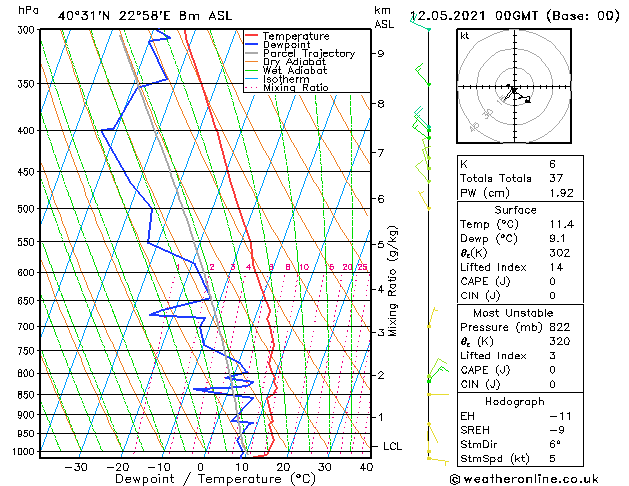
Task: Click the 500 hPa pressure axis label
Action: pos(26,209)
